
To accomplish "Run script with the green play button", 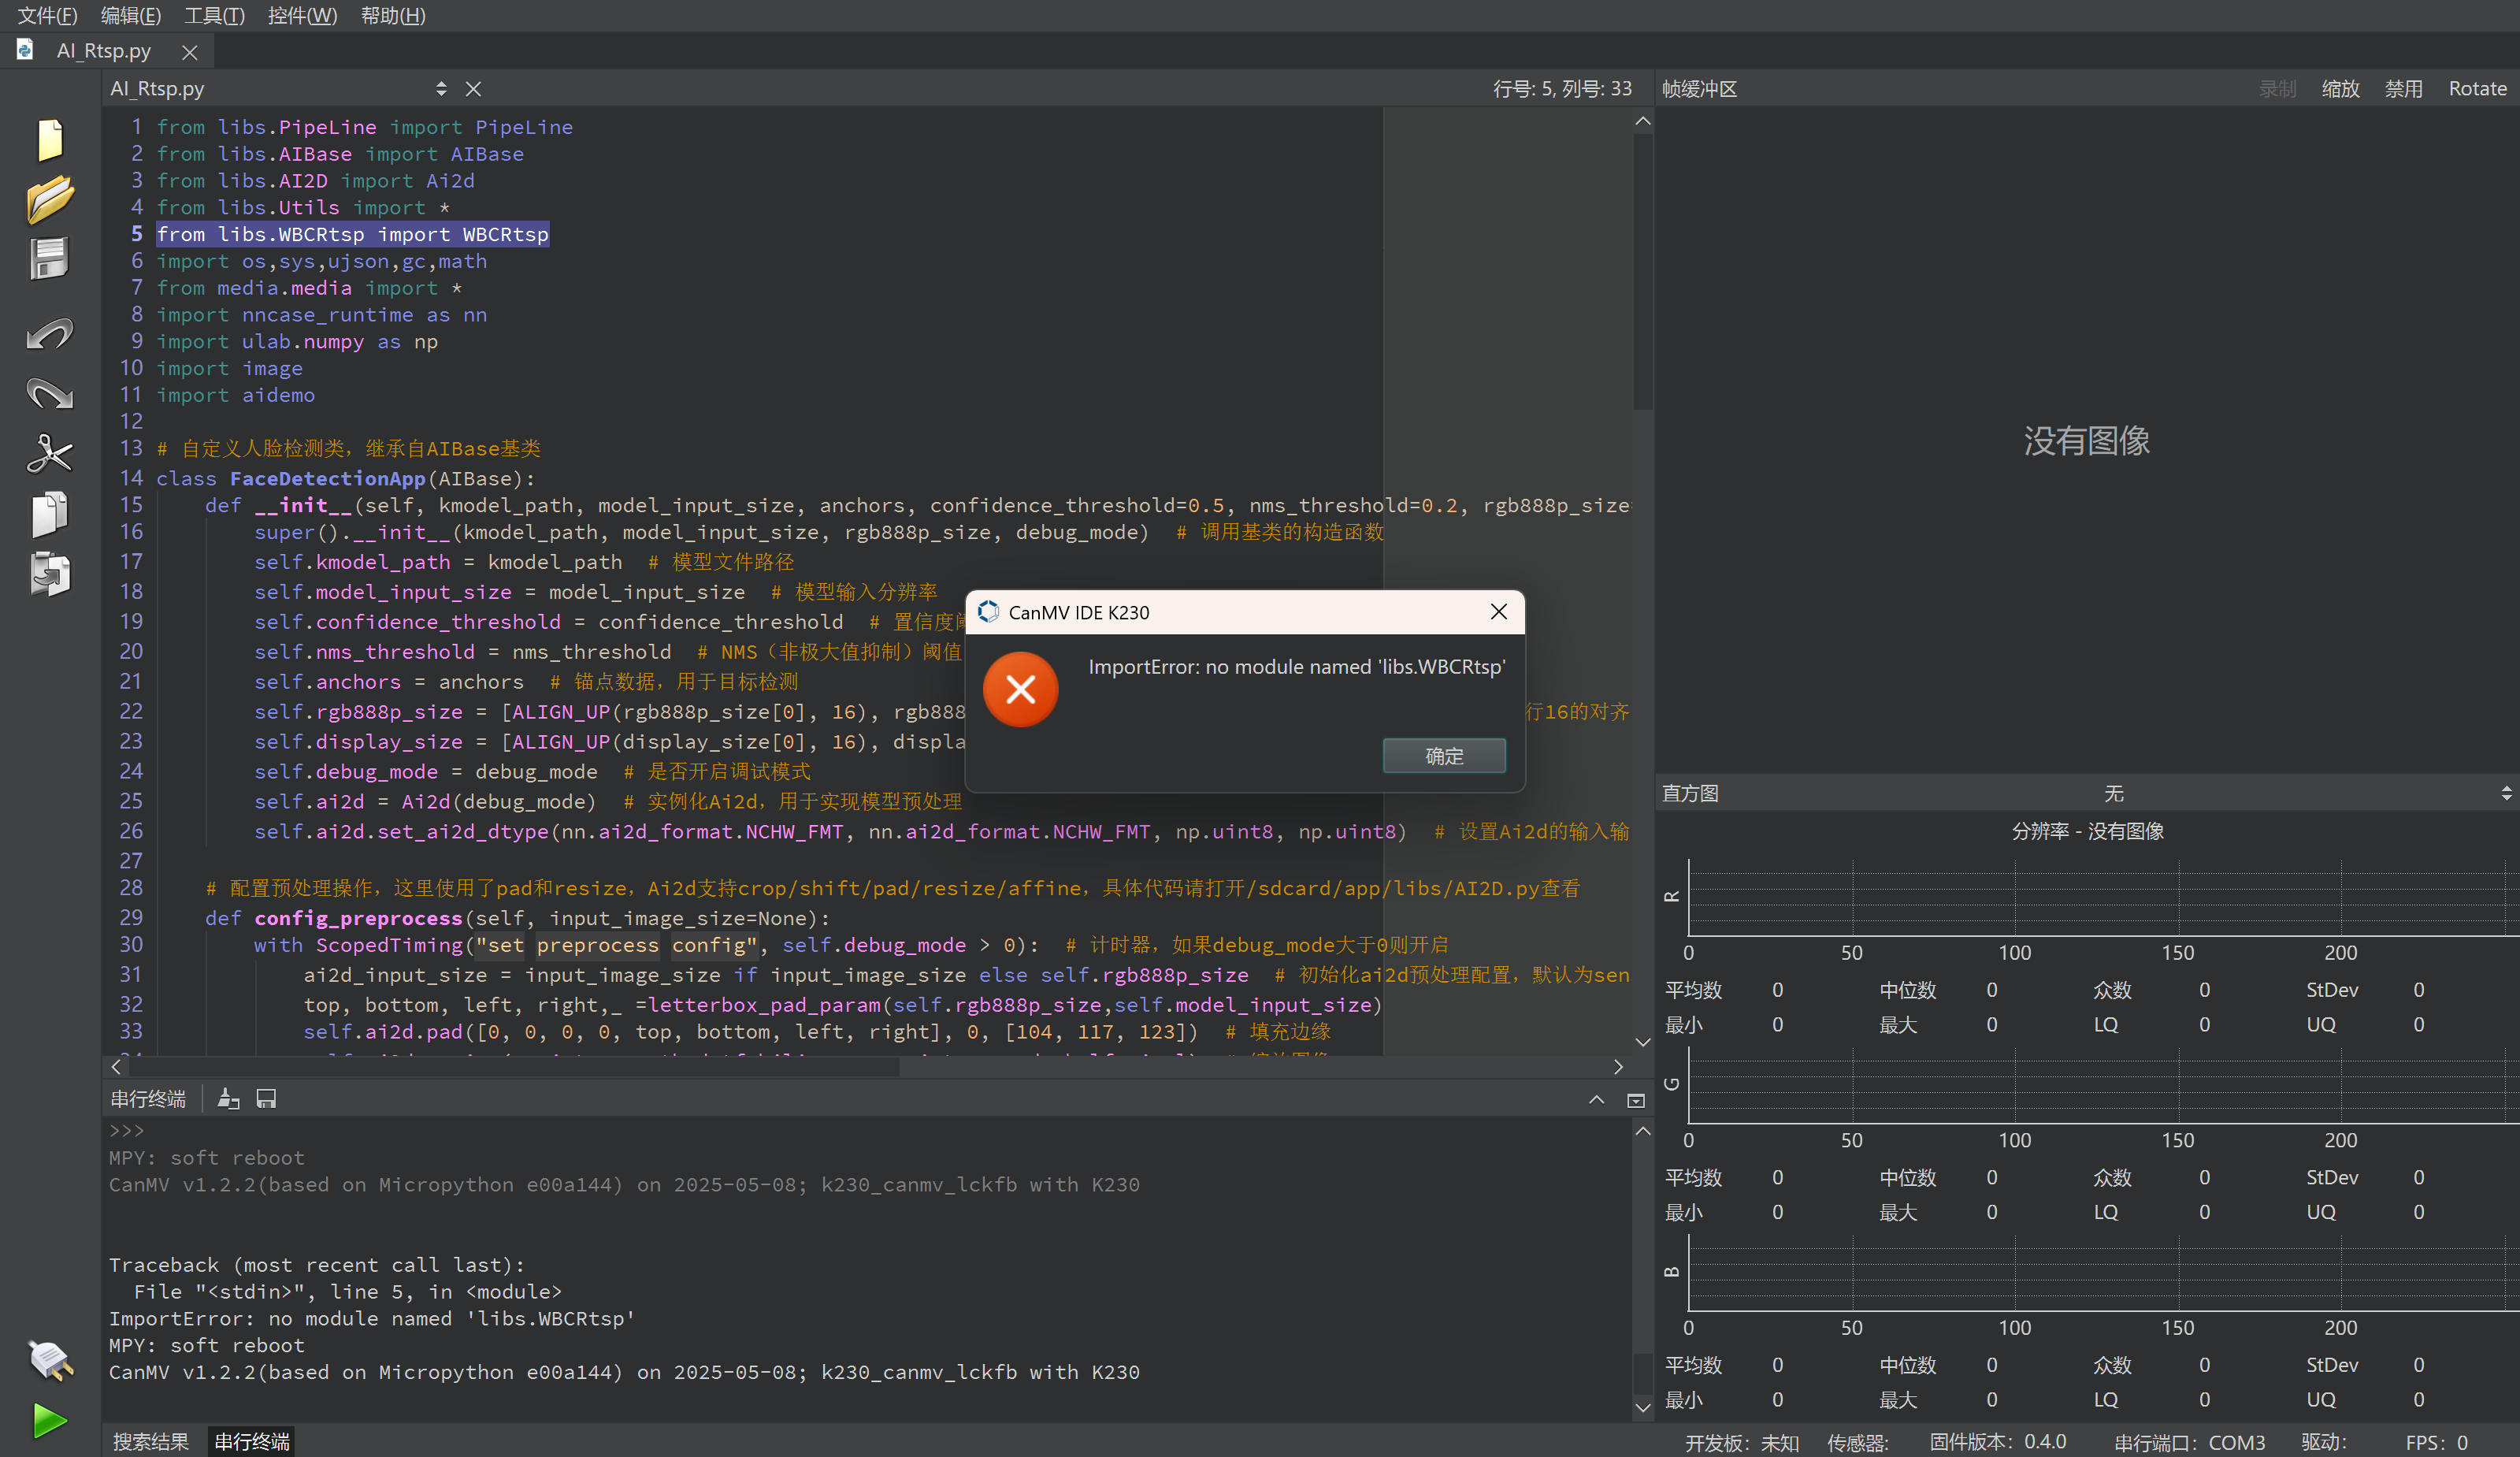I will point(50,1420).
